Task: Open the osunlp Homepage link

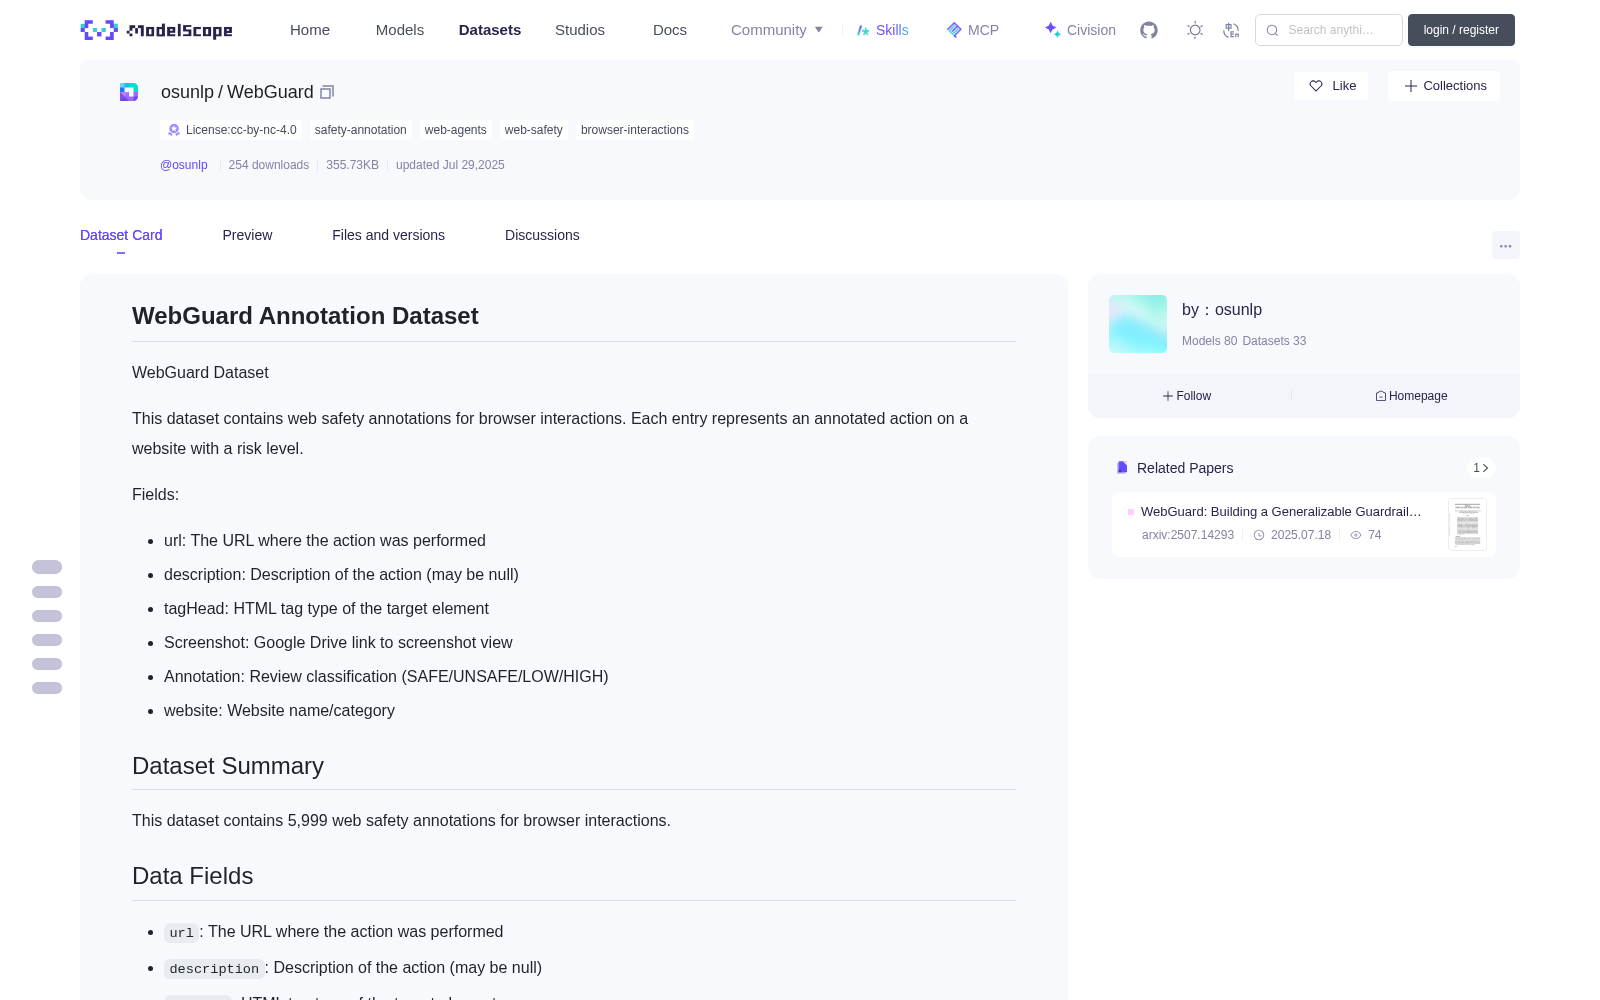Action: coord(1411,396)
